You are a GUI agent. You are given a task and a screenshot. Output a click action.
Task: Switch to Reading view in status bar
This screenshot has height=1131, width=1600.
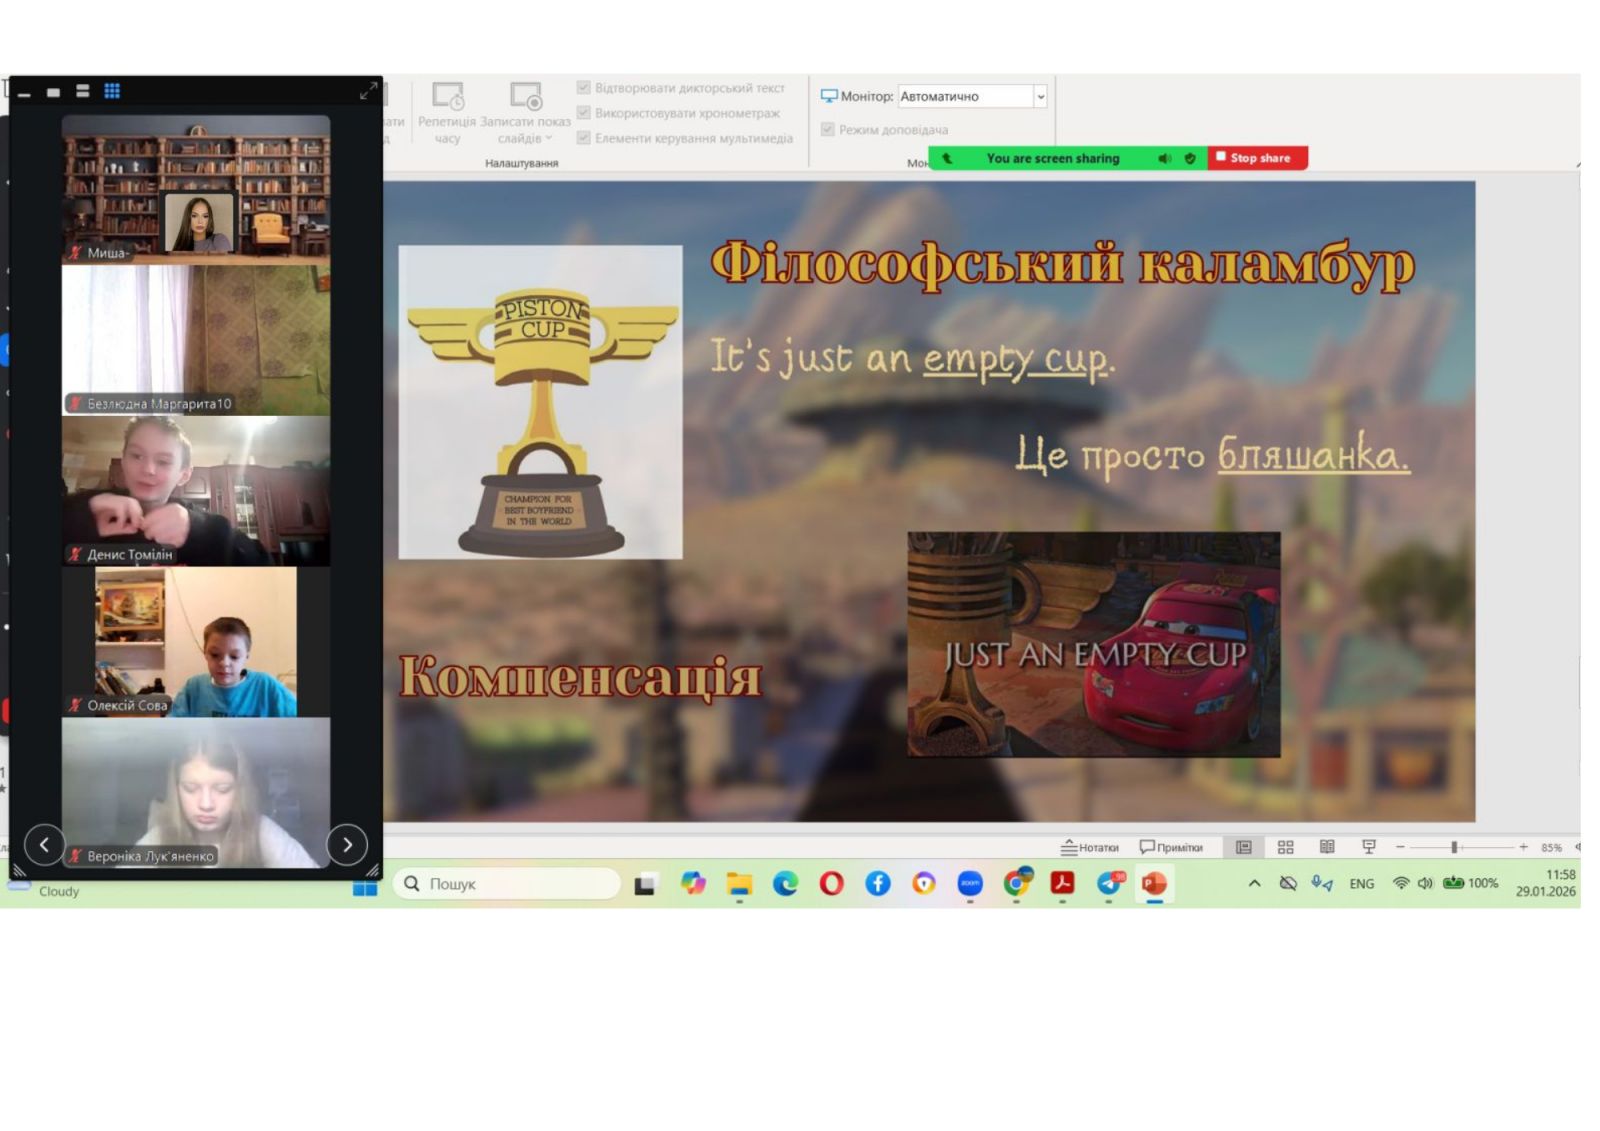[x=1327, y=847]
